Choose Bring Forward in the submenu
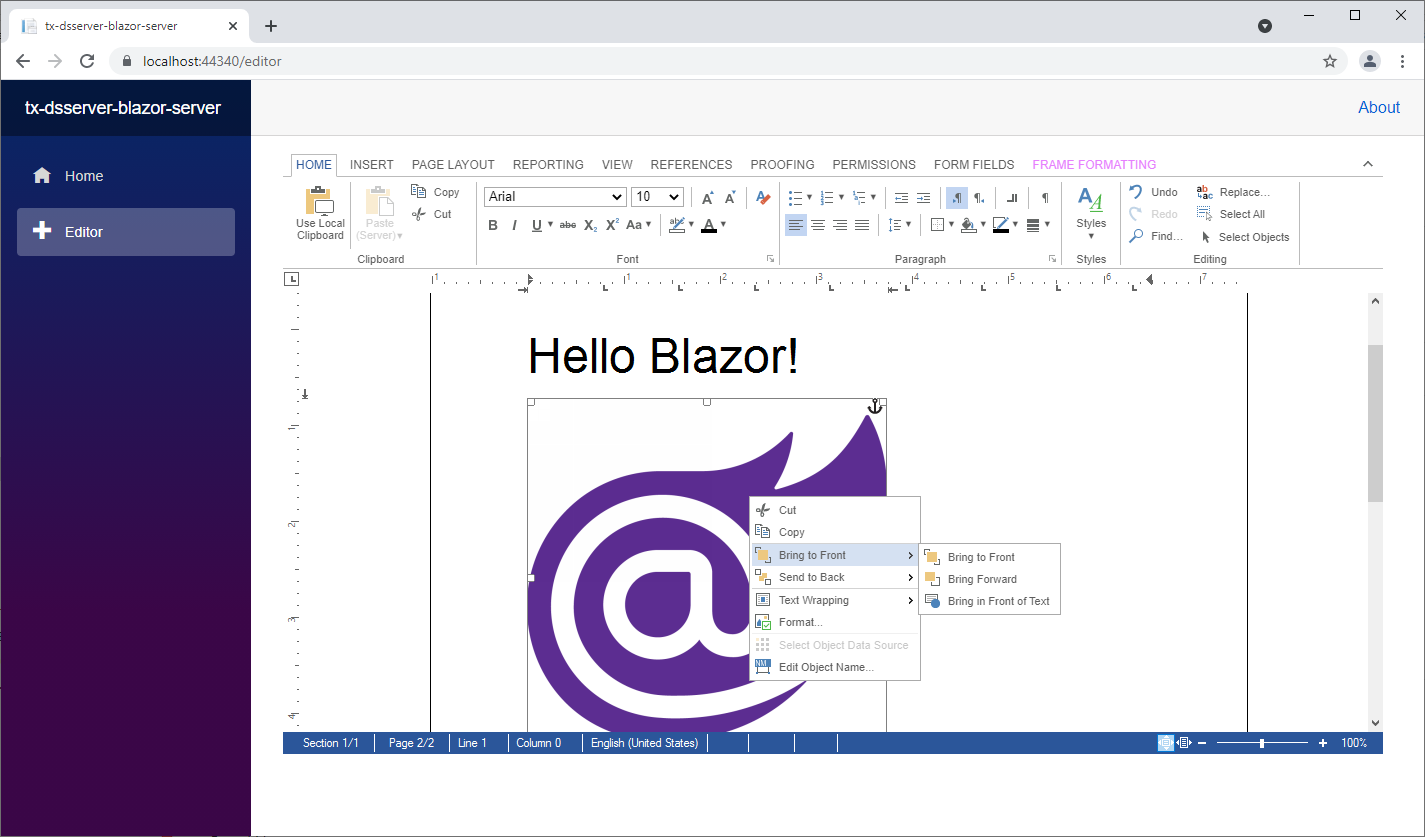This screenshot has height=837, width=1425. [x=989, y=579]
